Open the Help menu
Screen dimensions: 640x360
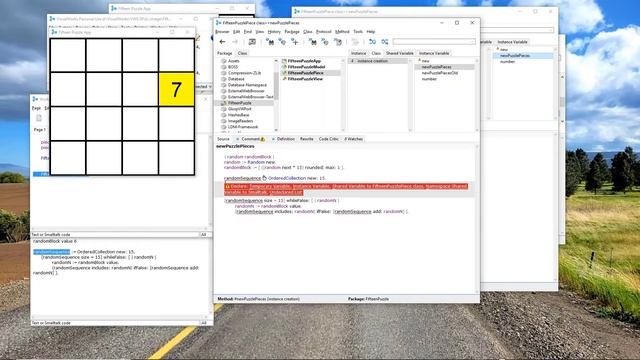(371, 31)
